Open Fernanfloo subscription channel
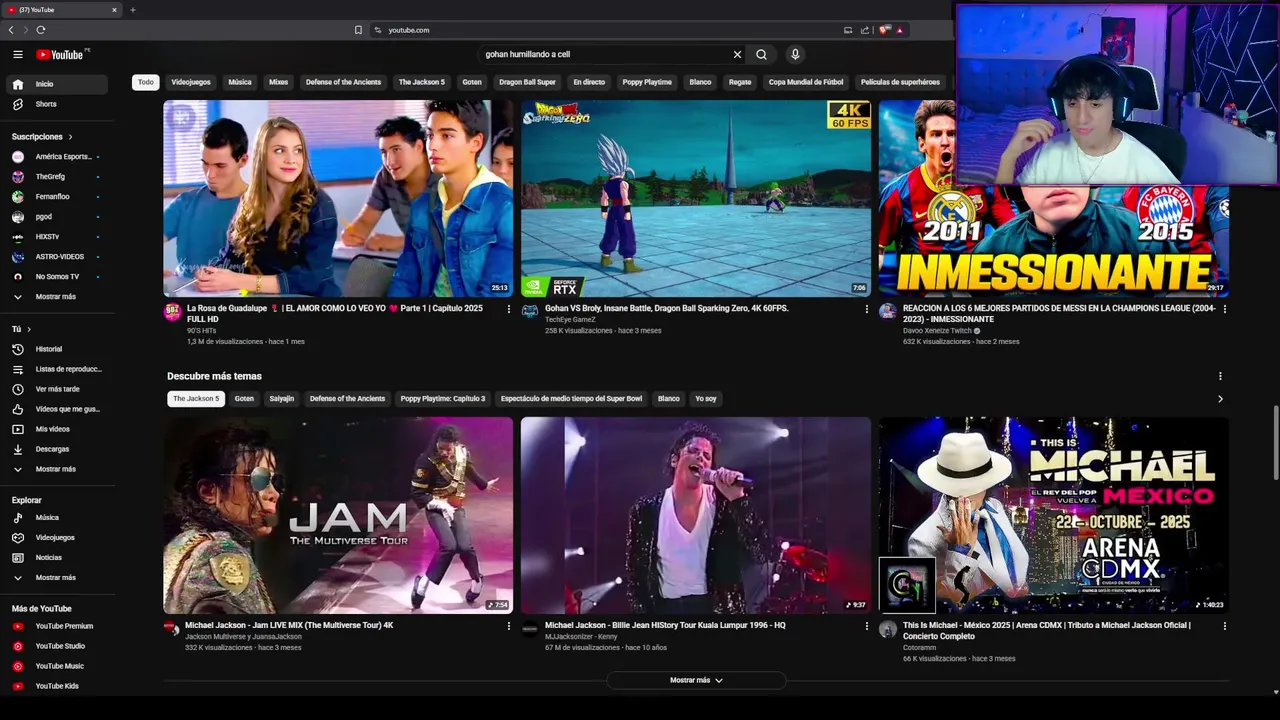Screen dimensions: 1280x720 click(x=56, y=197)
